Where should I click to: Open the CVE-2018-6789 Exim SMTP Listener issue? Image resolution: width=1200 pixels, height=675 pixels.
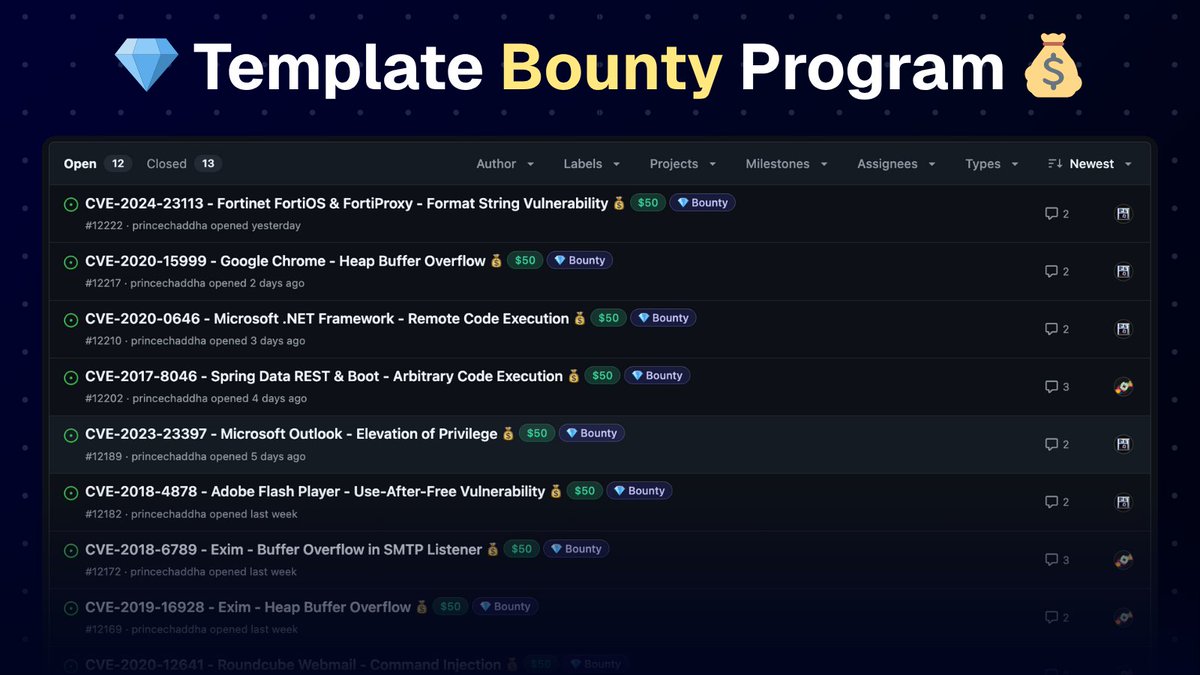click(284, 550)
